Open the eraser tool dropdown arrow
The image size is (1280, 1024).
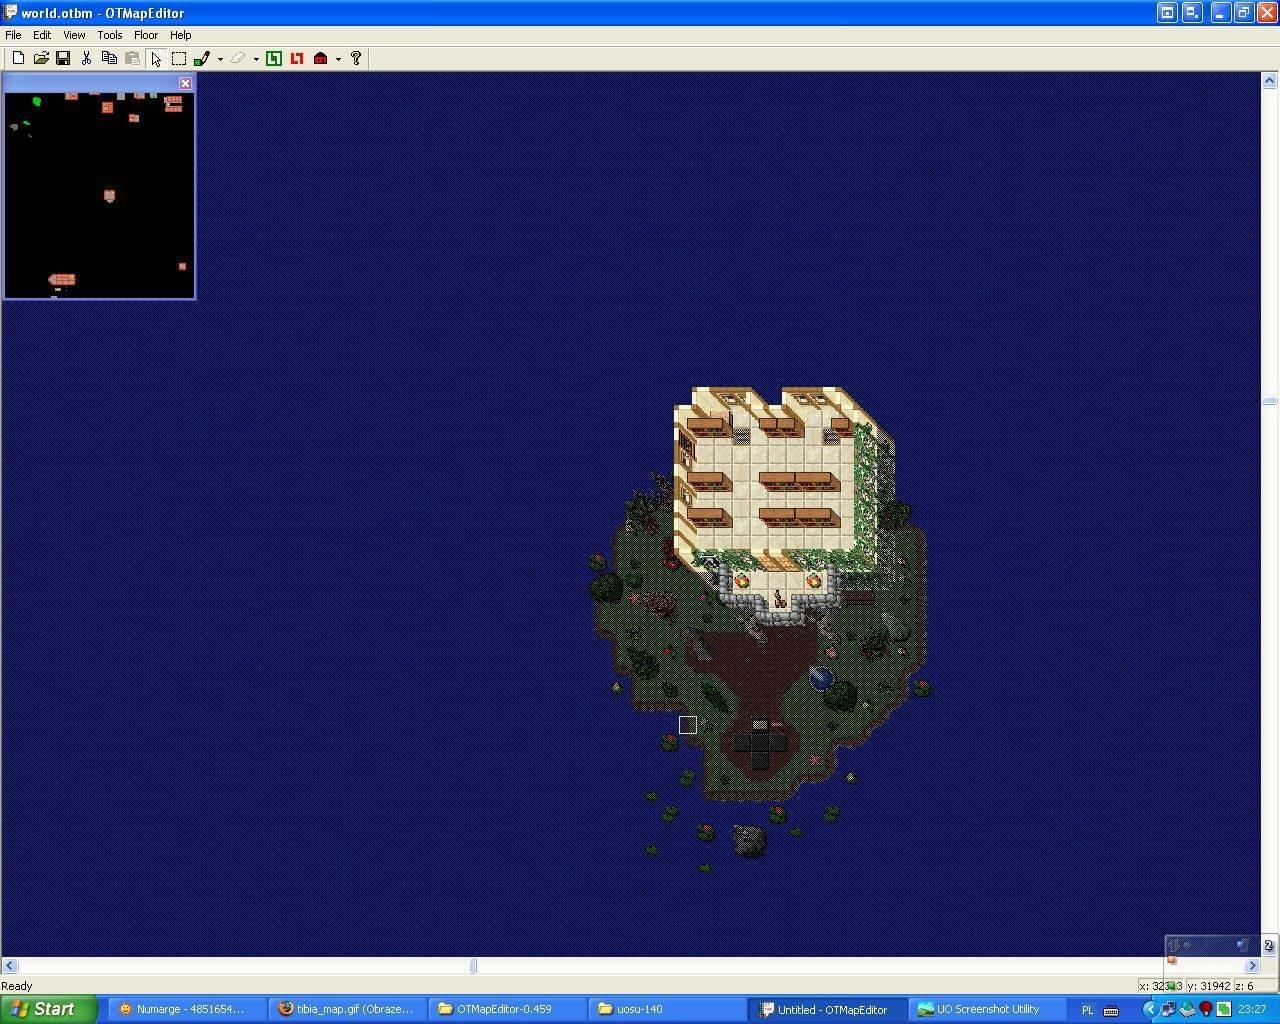pyautogui.click(x=256, y=59)
